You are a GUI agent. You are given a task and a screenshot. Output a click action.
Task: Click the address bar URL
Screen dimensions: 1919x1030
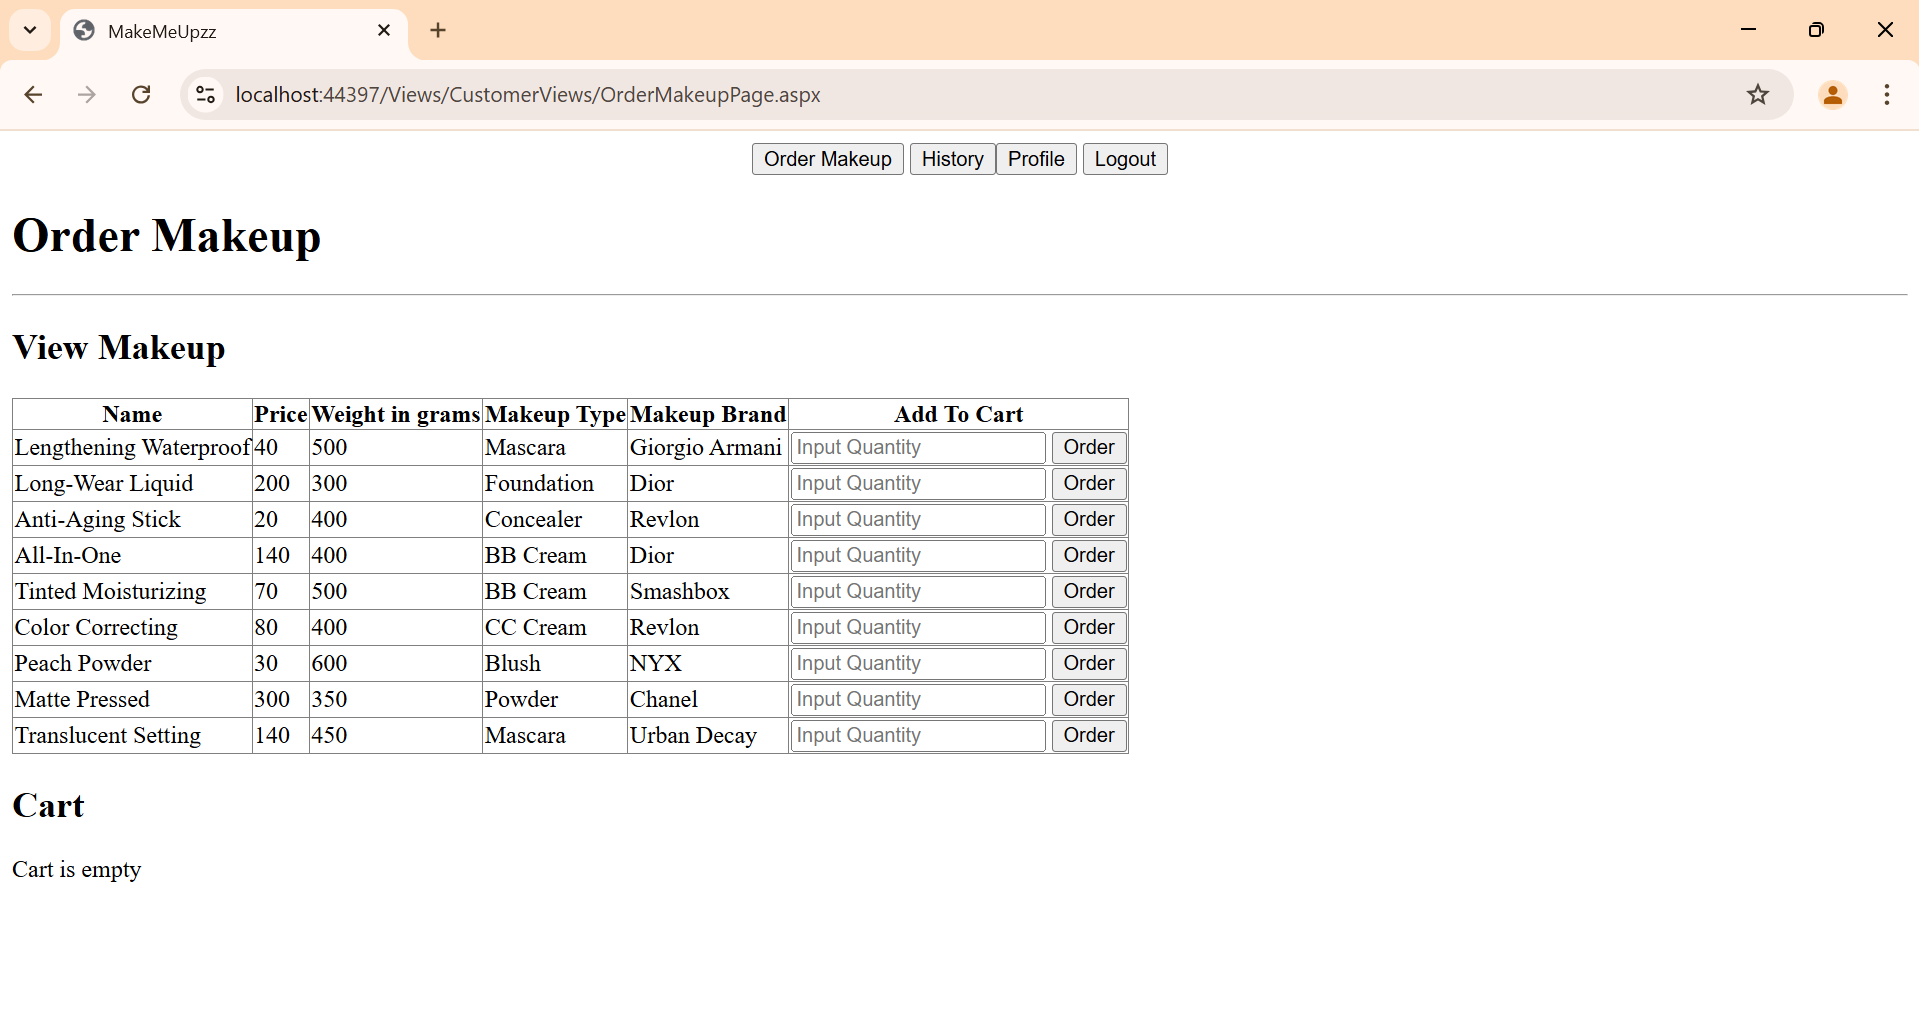coord(528,95)
